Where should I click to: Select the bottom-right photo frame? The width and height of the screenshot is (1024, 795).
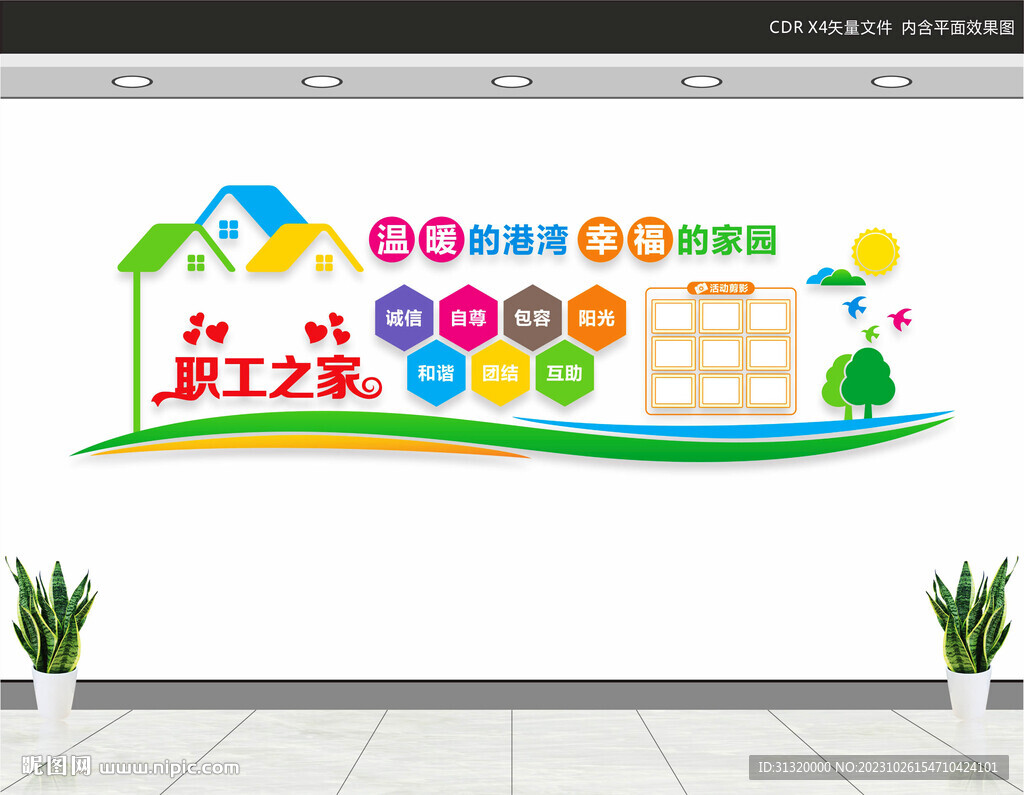[x=768, y=391]
